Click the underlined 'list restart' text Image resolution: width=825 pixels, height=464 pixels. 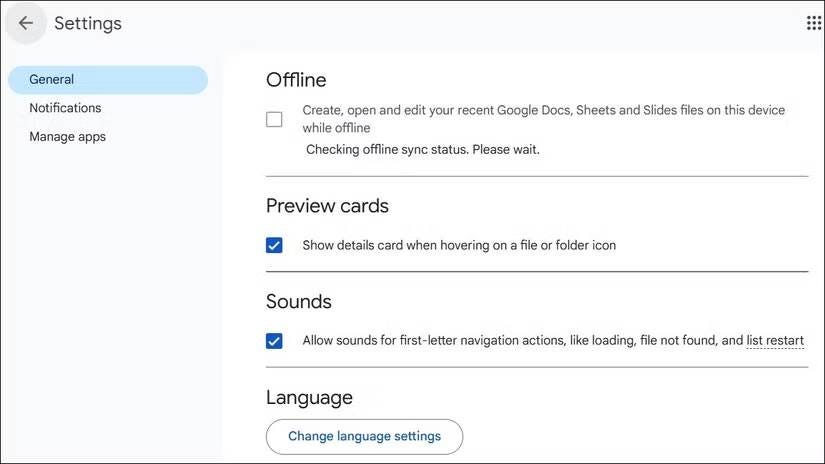[775, 340]
